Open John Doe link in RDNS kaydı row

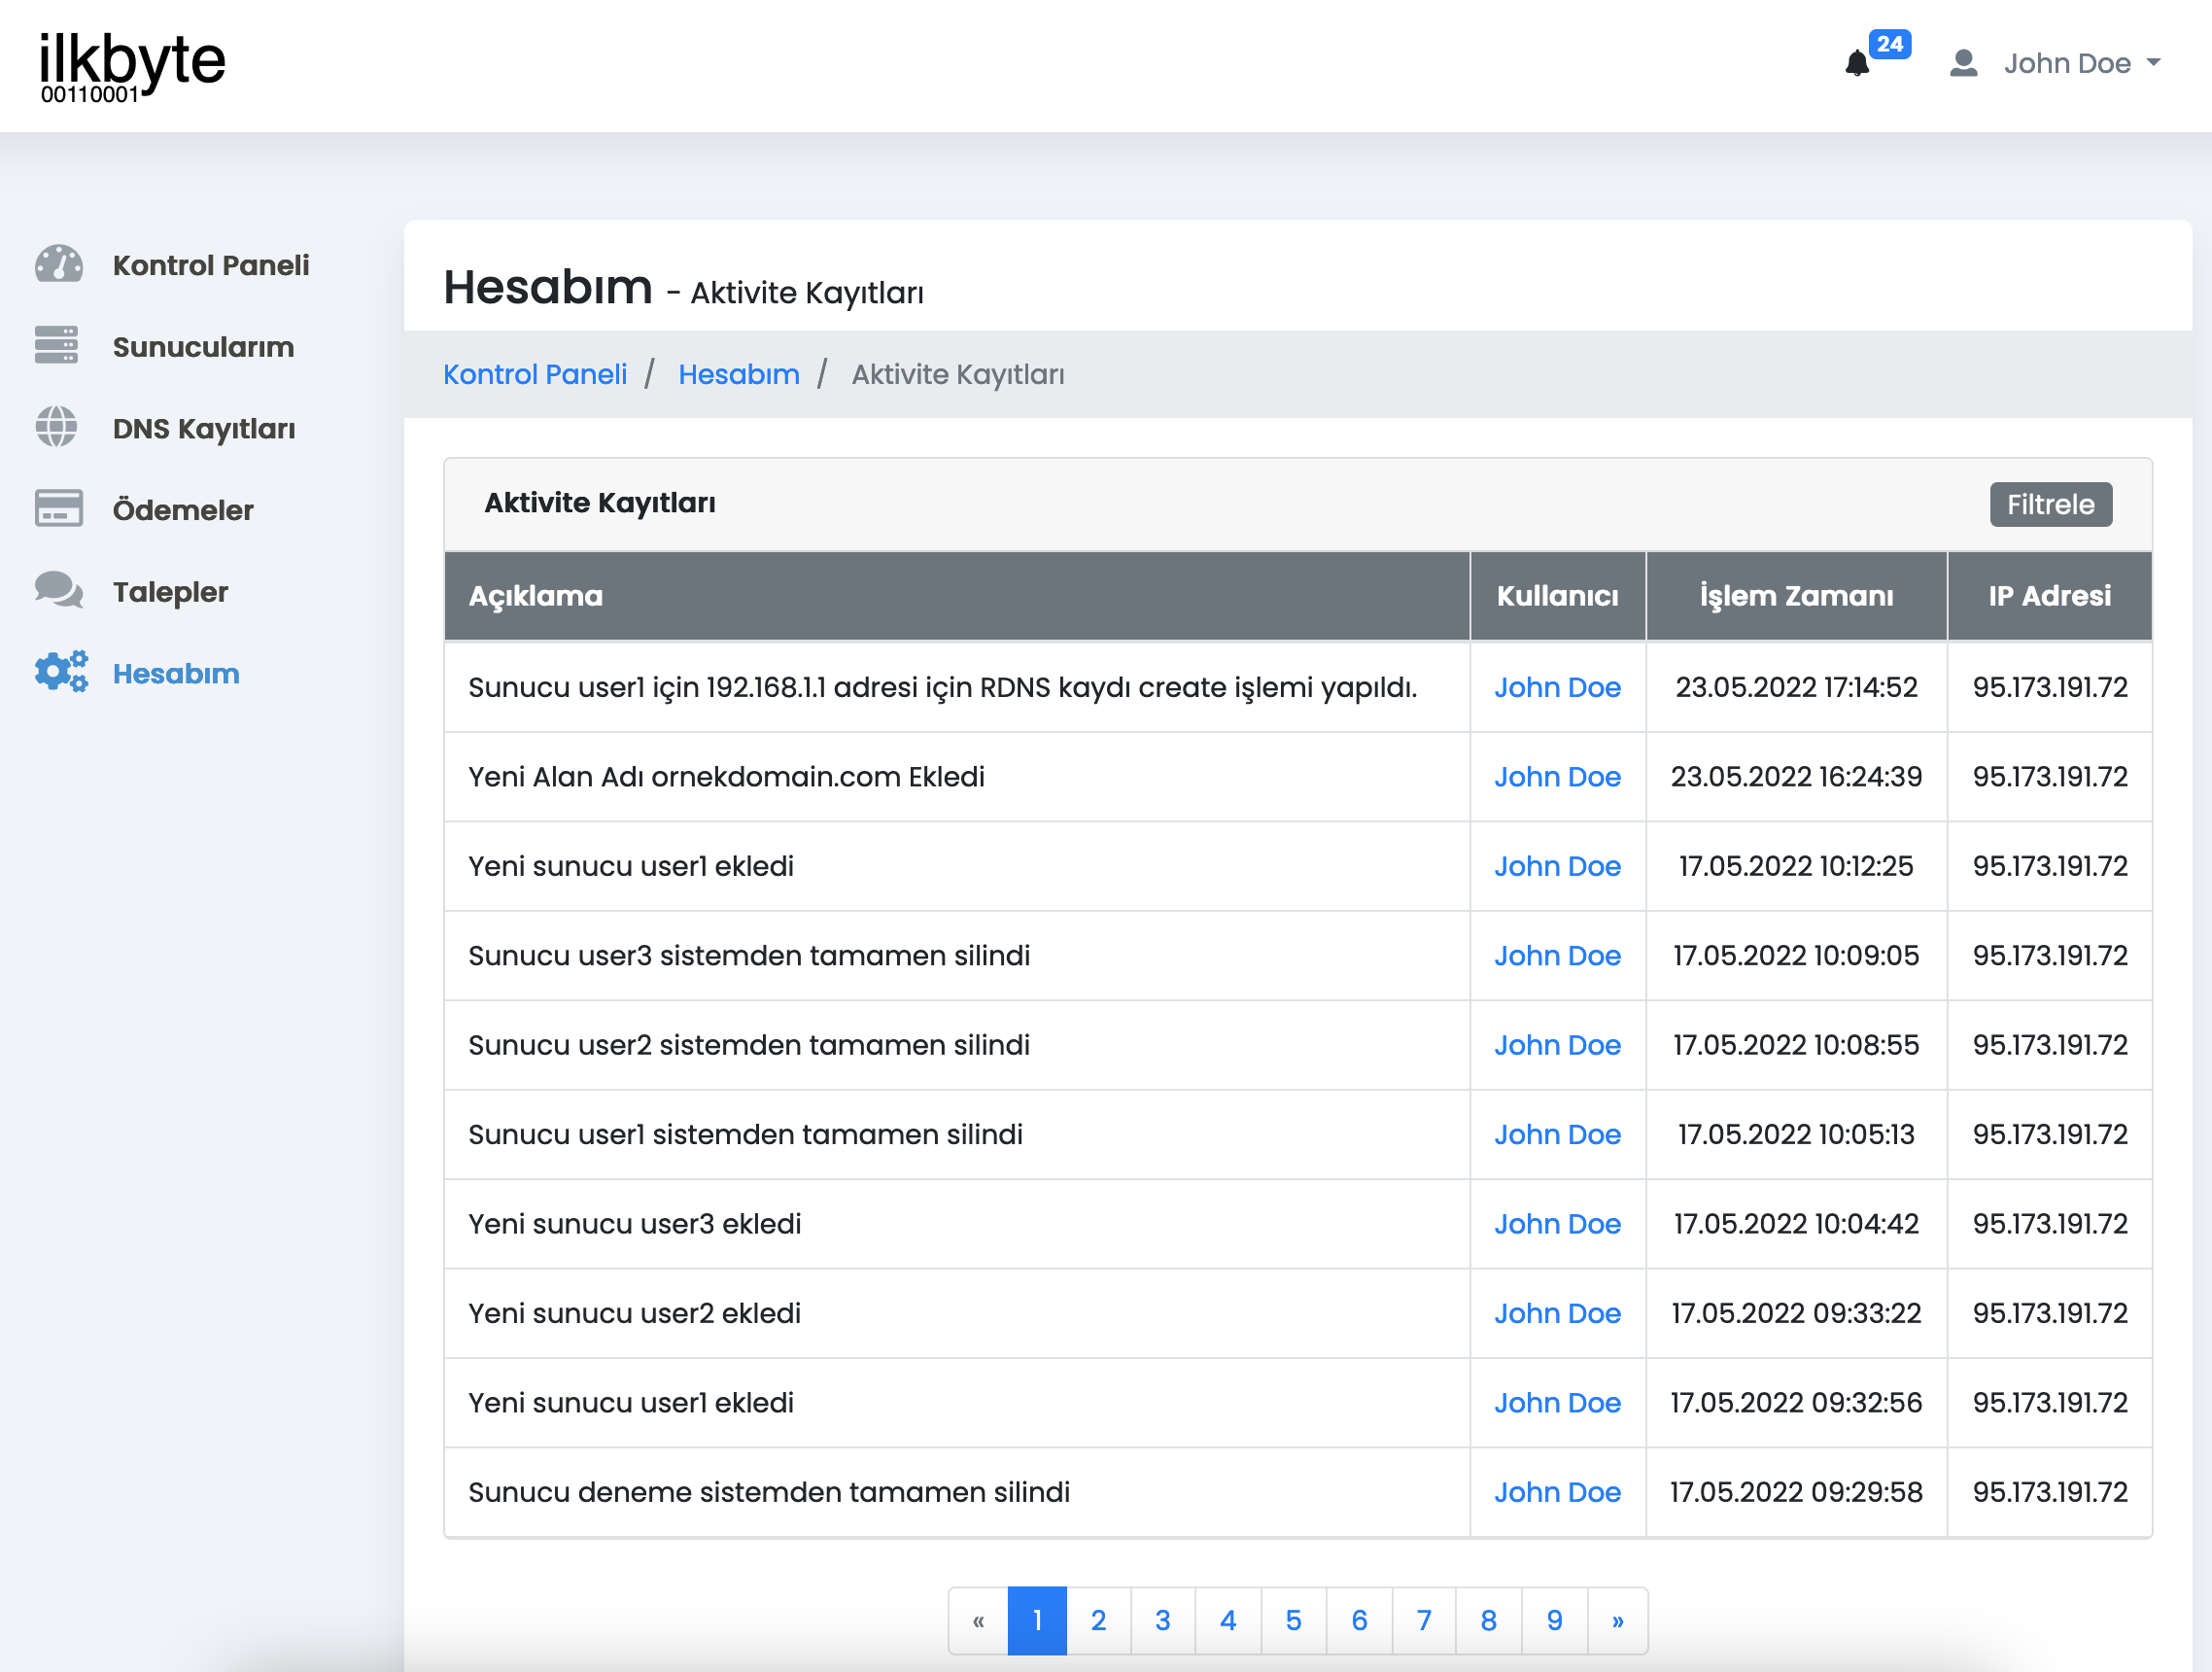point(1557,687)
